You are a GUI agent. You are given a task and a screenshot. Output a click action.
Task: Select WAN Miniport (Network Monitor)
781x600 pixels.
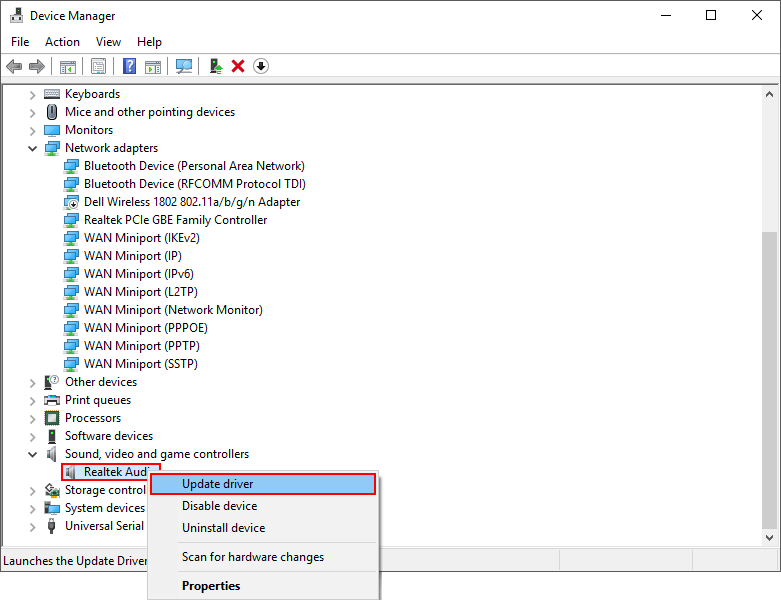click(173, 310)
